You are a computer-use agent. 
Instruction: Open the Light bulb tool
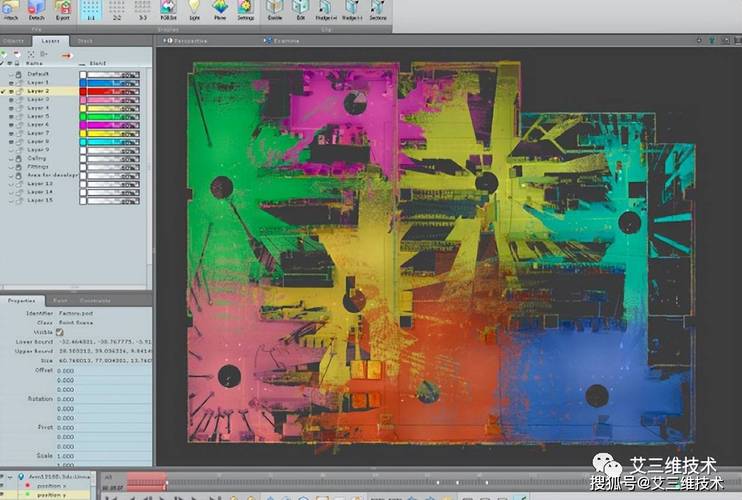(x=194, y=9)
